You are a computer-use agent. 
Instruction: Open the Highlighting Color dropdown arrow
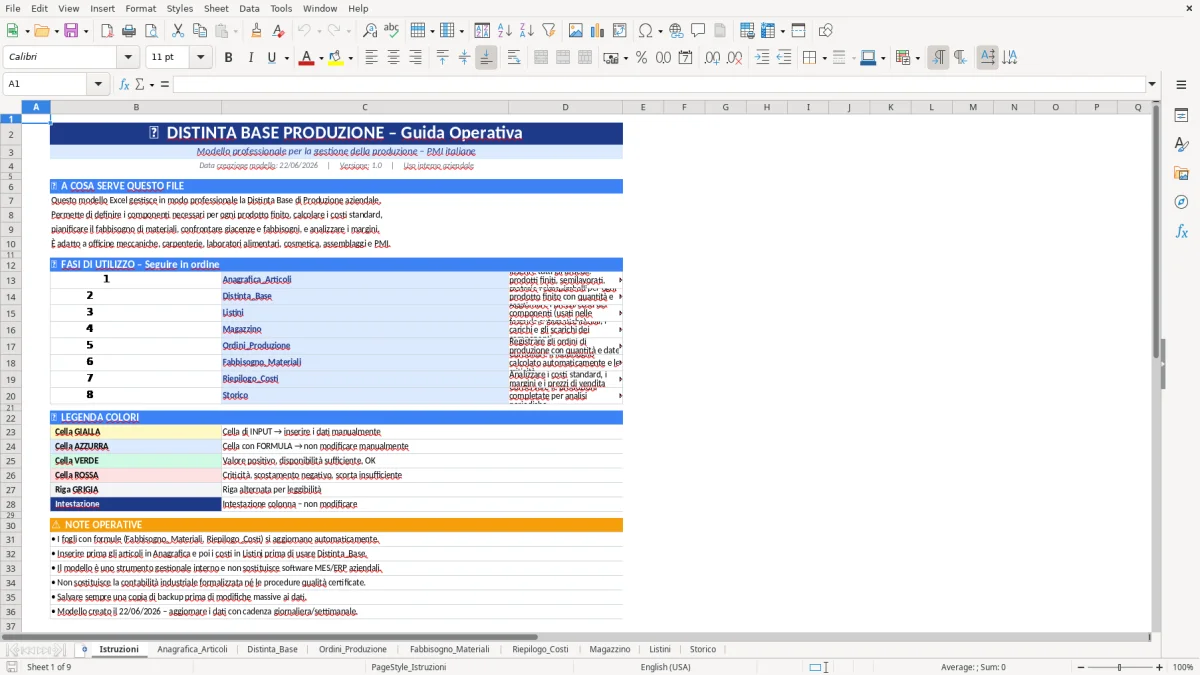[x=350, y=58]
